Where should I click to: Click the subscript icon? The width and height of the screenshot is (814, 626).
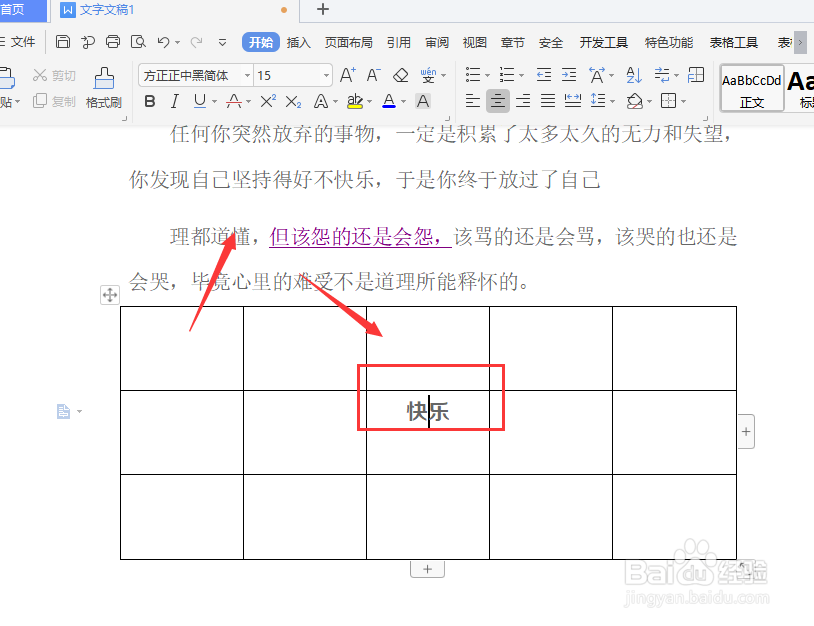pos(292,101)
